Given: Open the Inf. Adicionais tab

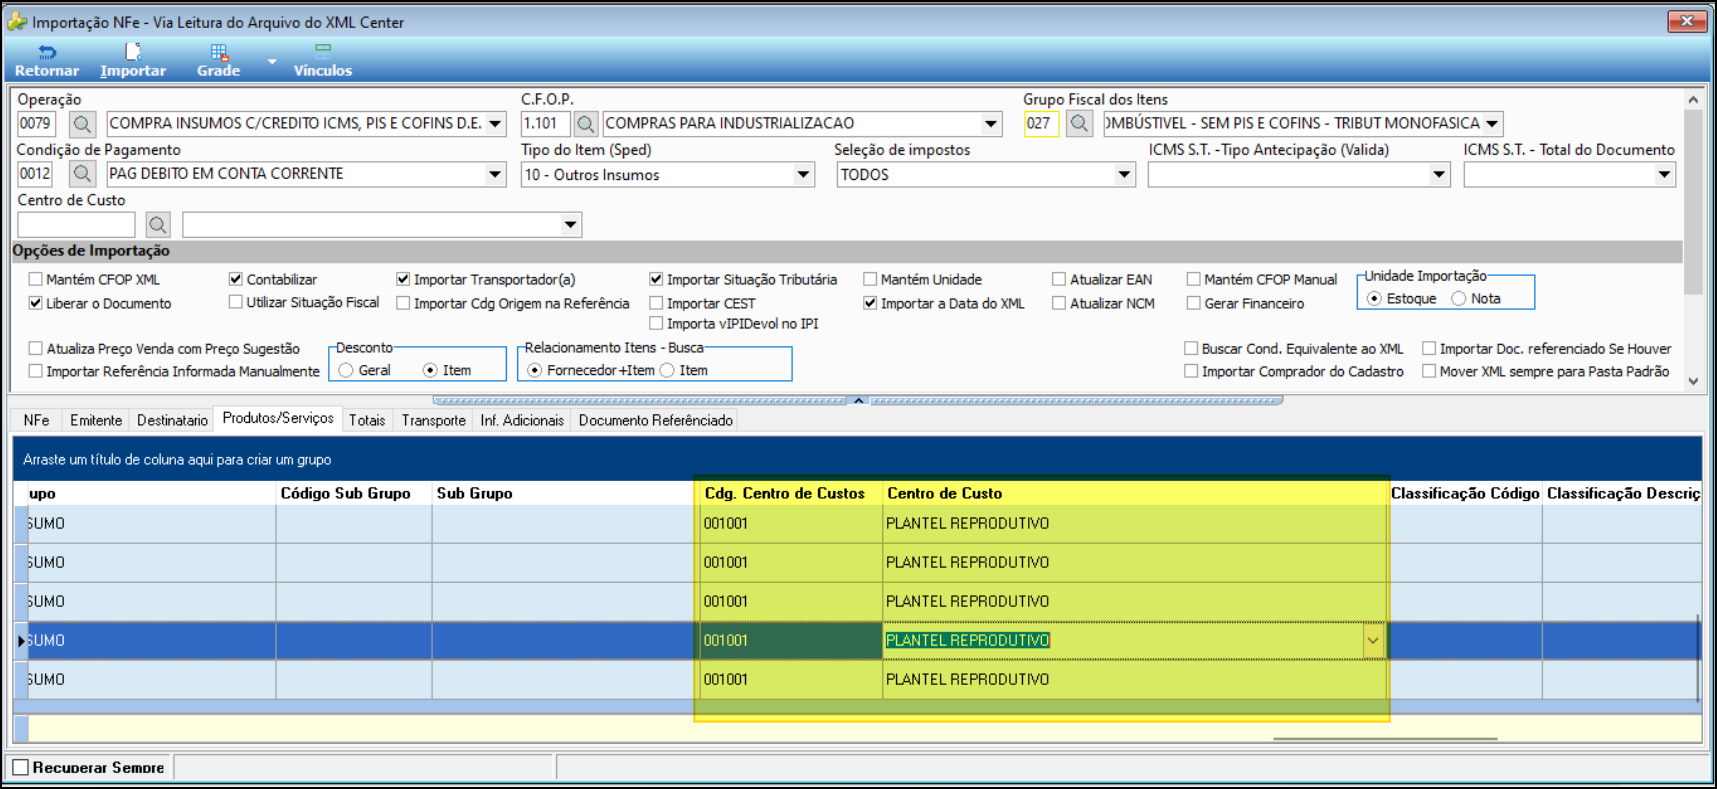Looking at the screenshot, I should click(x=522, y=421).
